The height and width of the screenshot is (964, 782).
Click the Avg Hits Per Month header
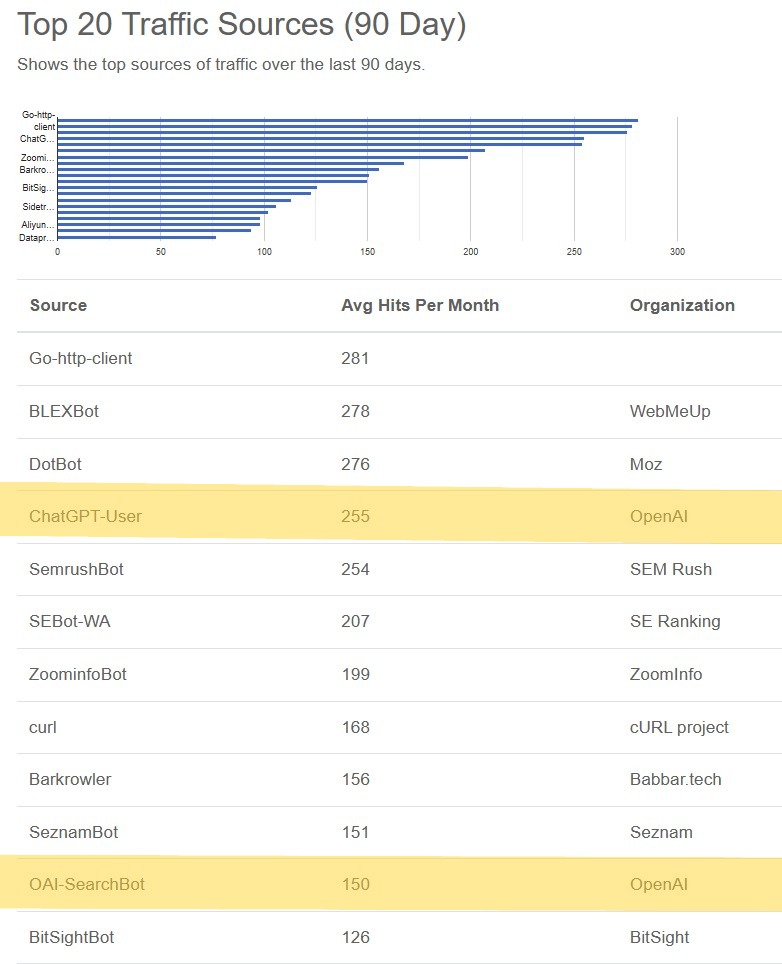tap(419, 306)
